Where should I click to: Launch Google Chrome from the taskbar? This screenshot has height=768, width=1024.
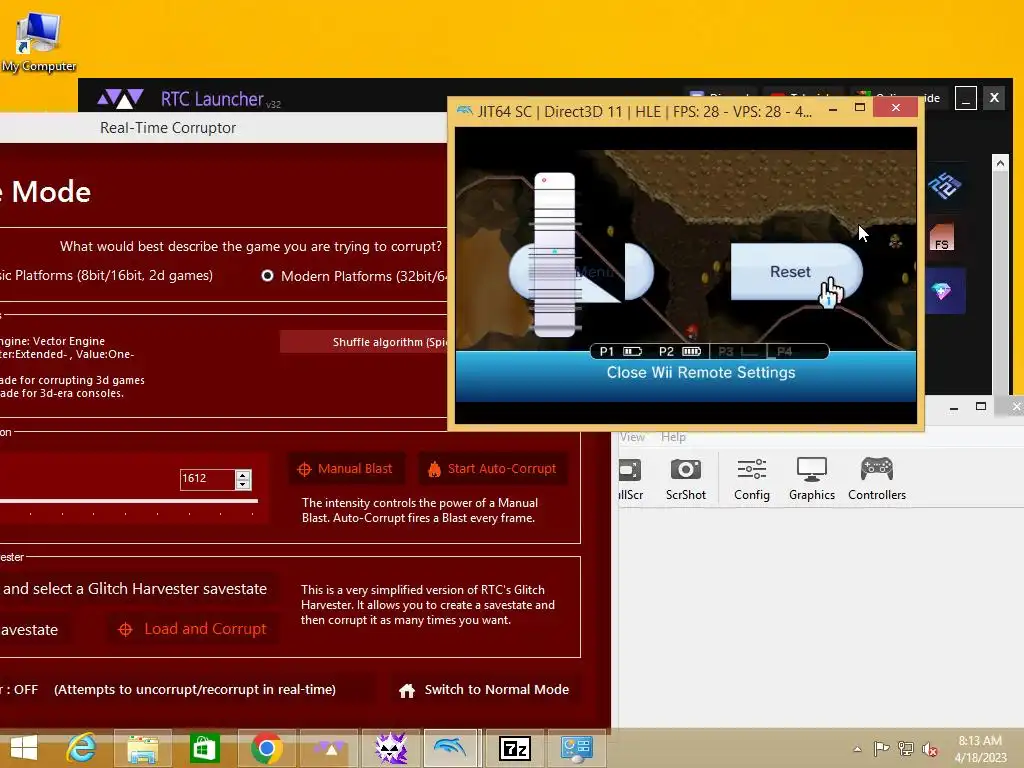coord(266,748)
